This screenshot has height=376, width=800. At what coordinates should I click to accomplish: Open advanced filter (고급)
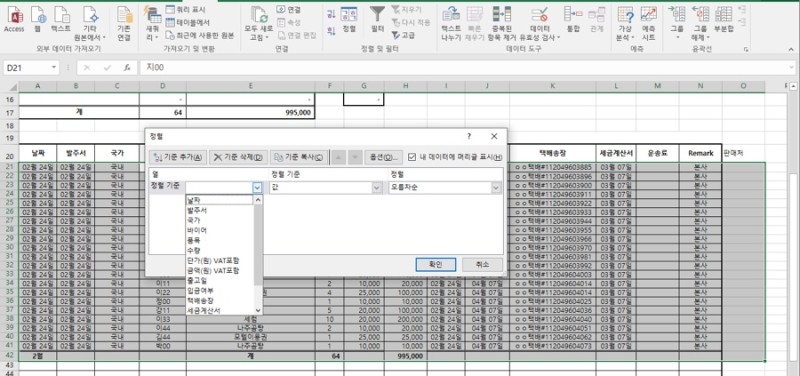click(x=403, y=35)
